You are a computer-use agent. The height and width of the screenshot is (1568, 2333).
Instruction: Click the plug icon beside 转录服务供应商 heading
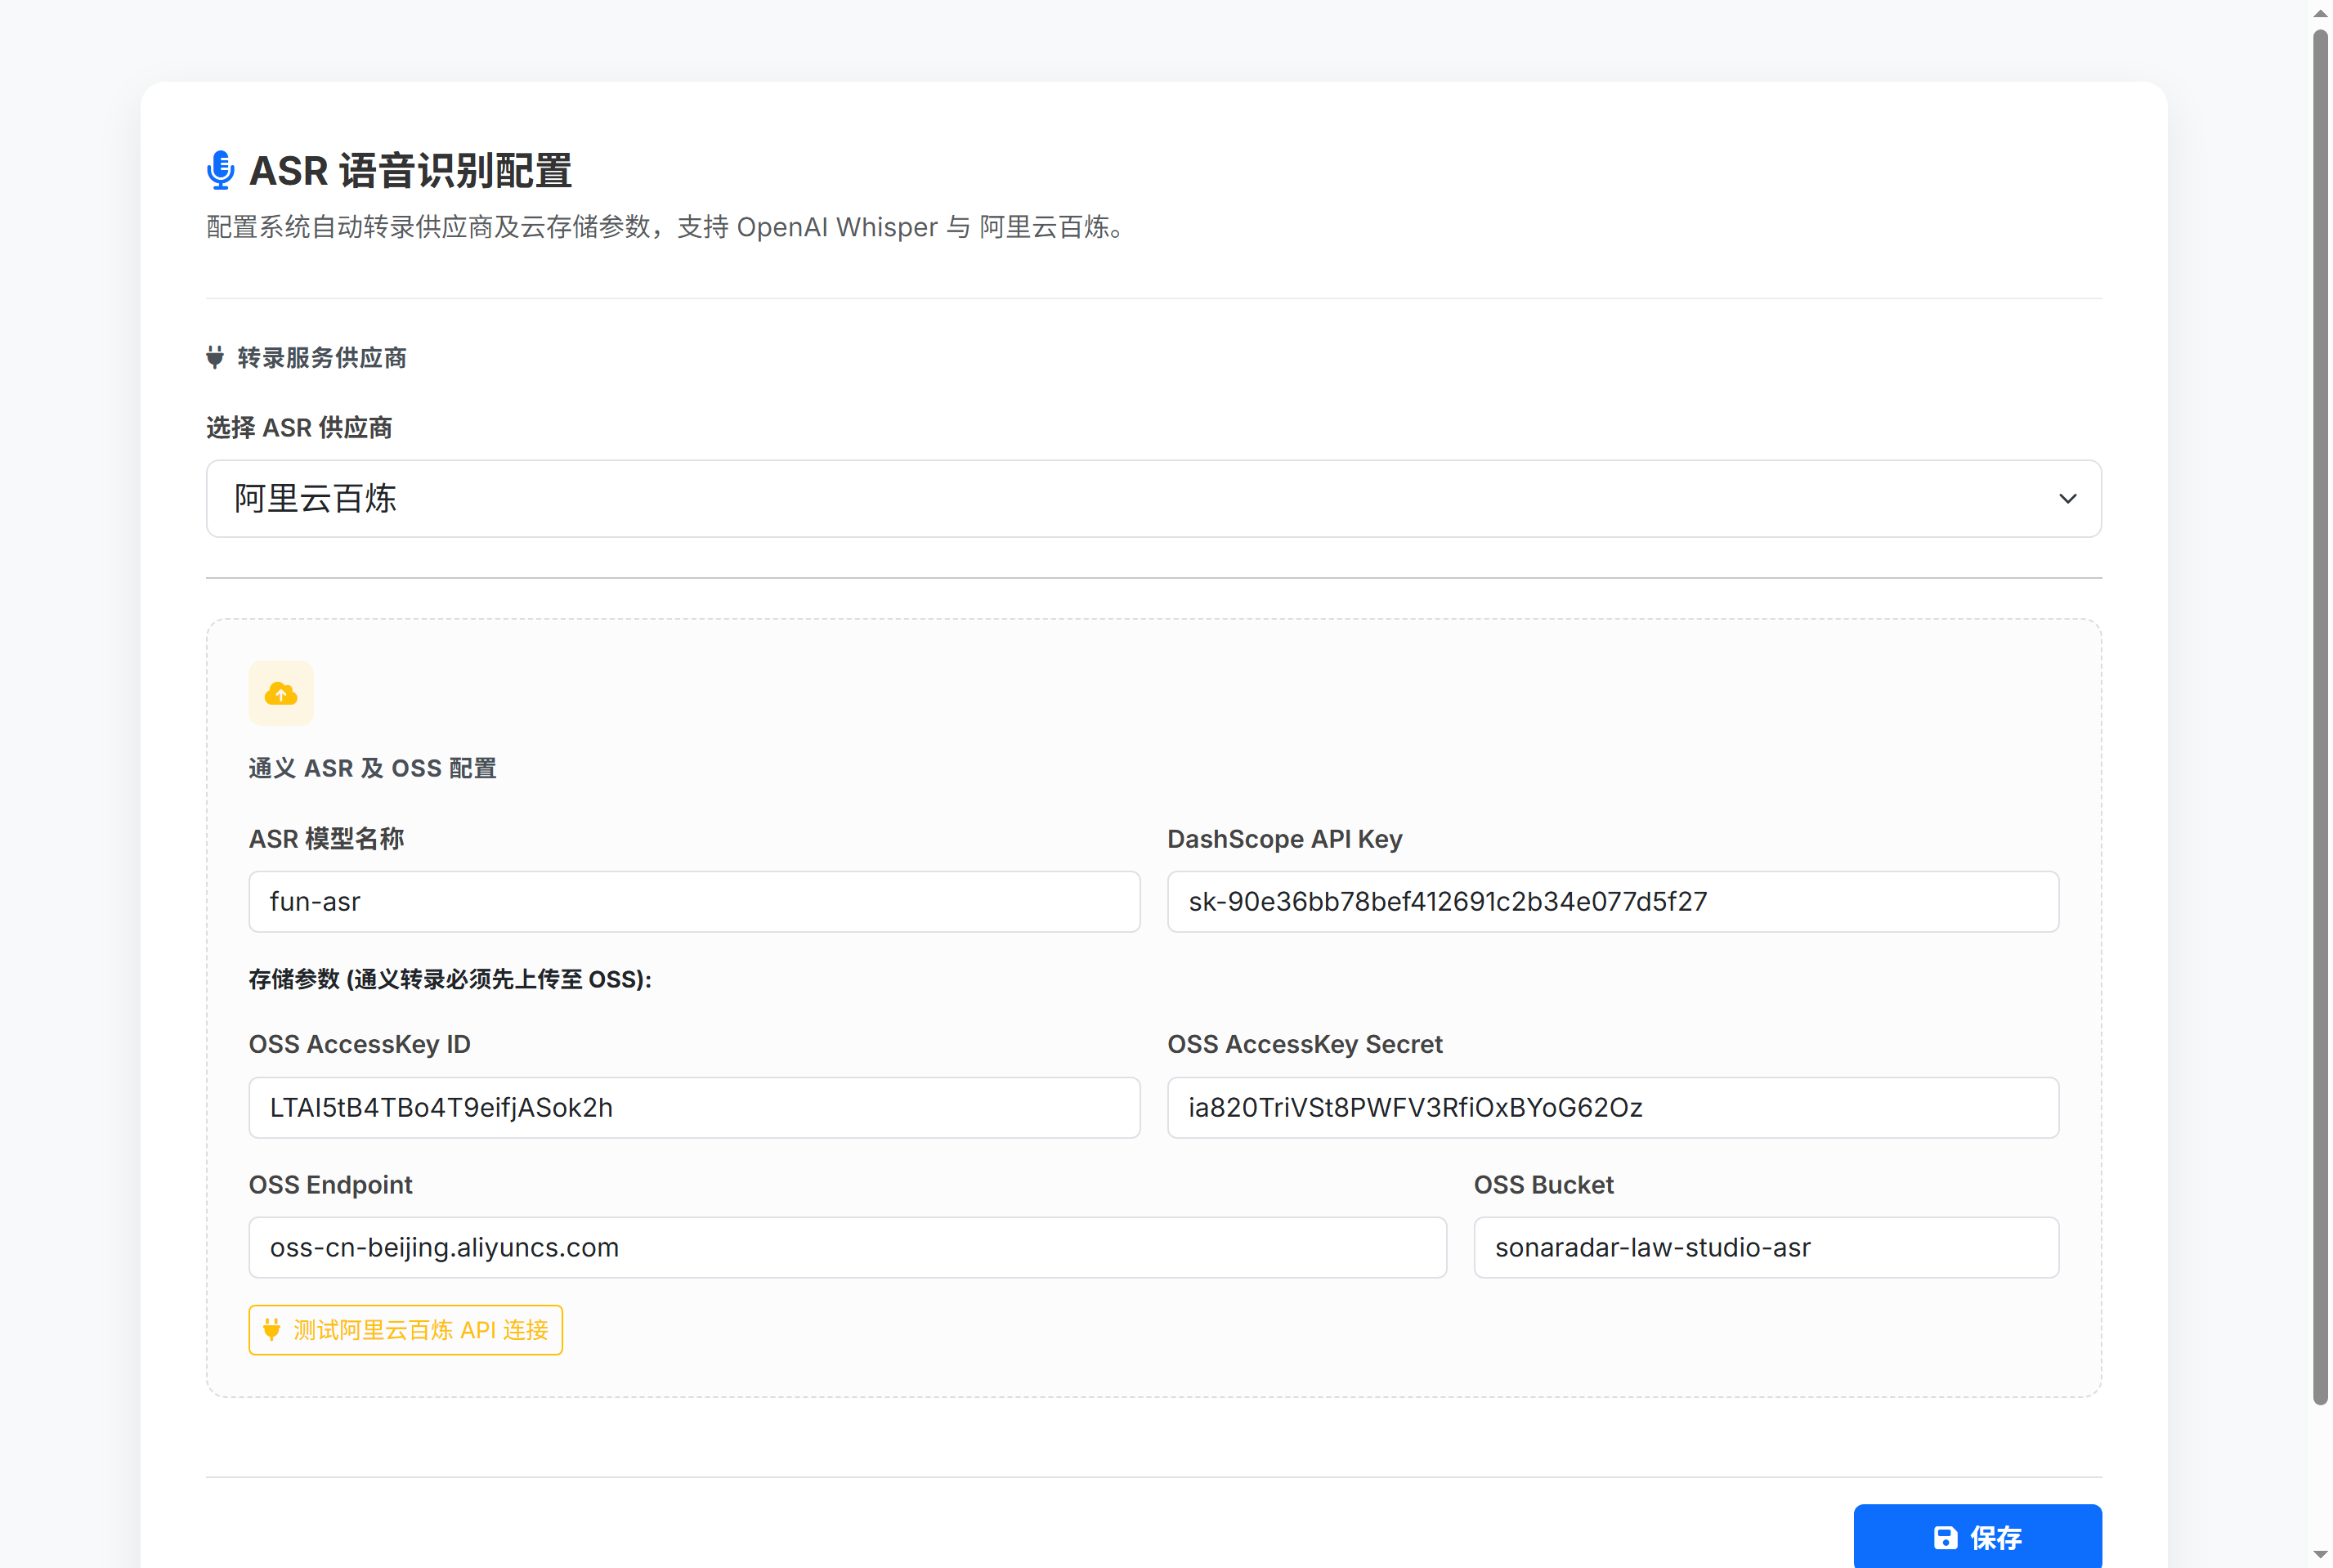(x=215, y=357)
